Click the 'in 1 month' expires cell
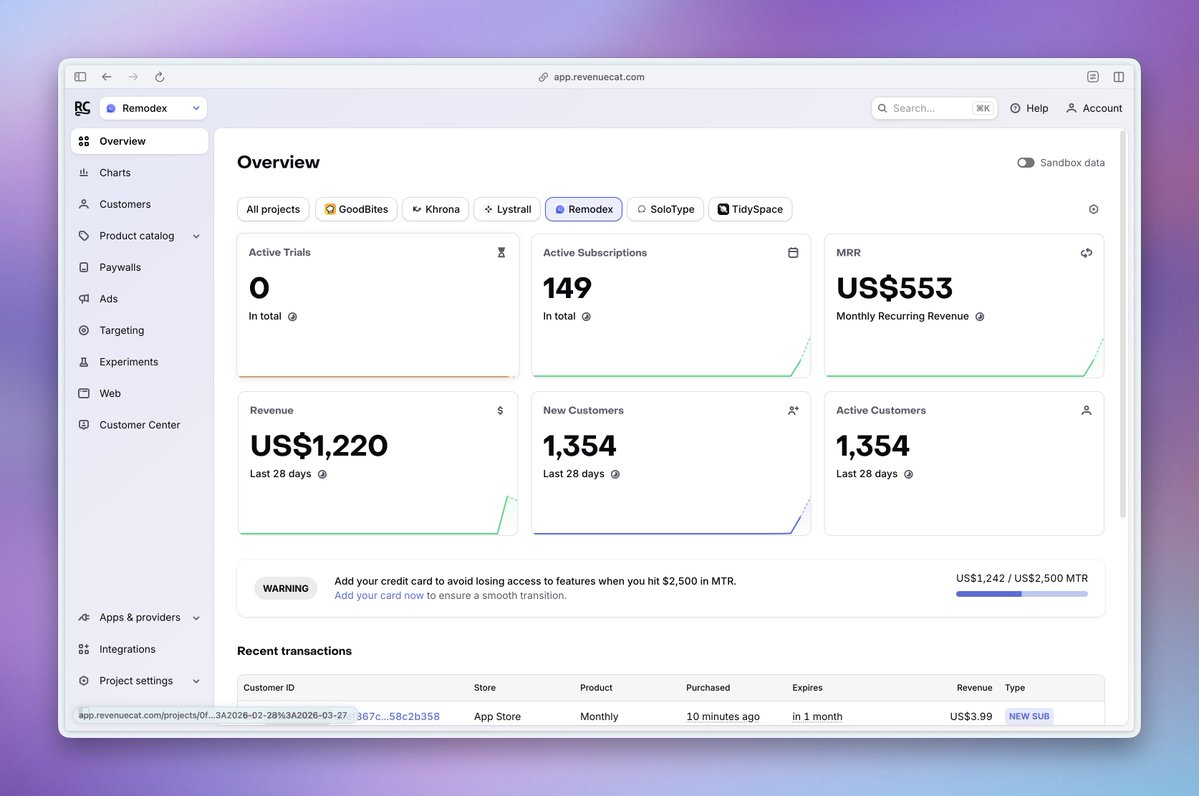Screen dimensions: 1199x796 coord(817,716)
